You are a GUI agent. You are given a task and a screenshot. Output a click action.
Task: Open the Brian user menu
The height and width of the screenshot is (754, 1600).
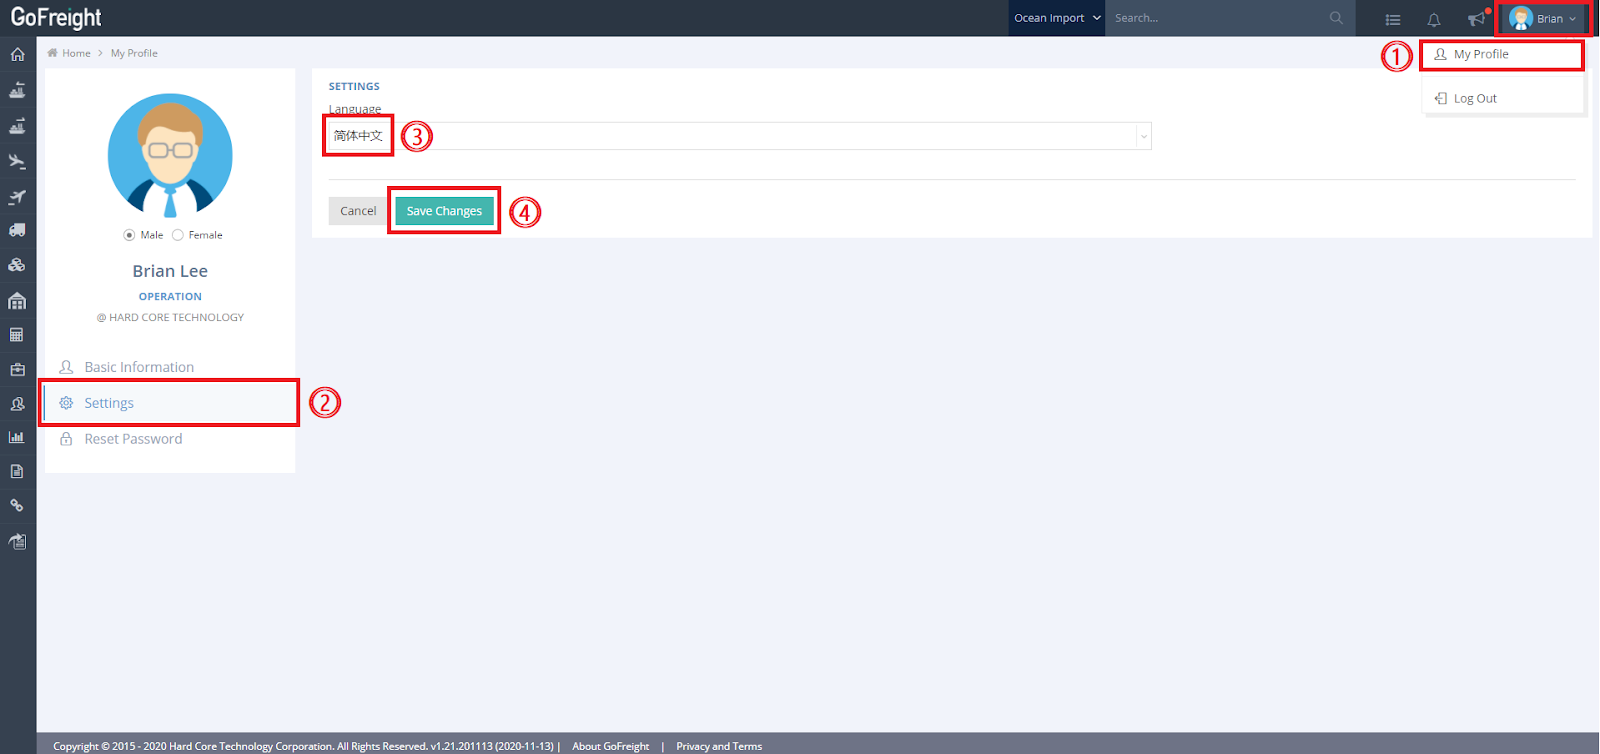click(1544, 19)
